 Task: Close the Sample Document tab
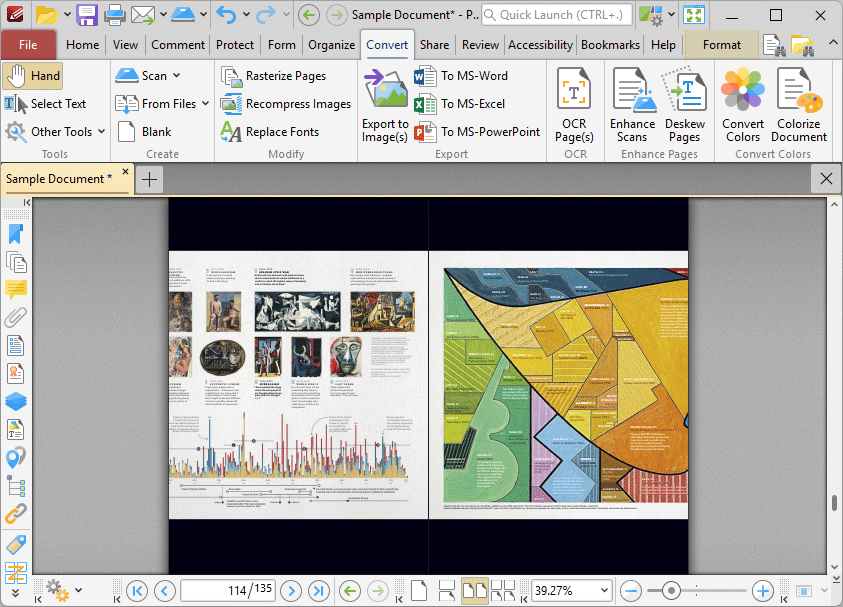point(125,172)
